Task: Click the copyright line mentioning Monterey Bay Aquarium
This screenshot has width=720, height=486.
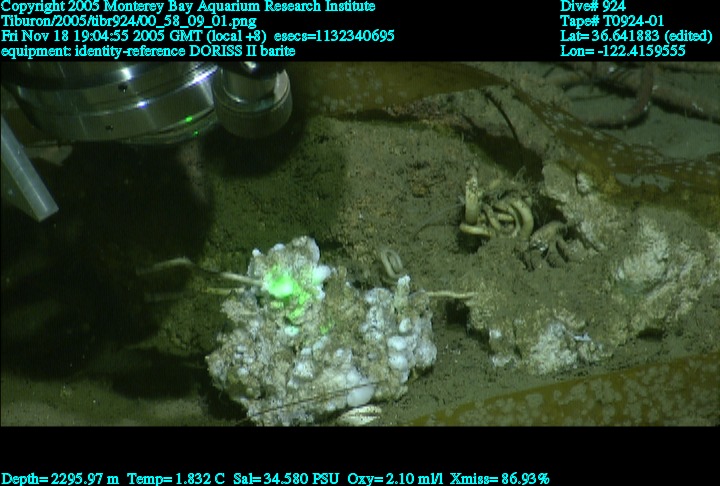Action: (x=188, y=6)
